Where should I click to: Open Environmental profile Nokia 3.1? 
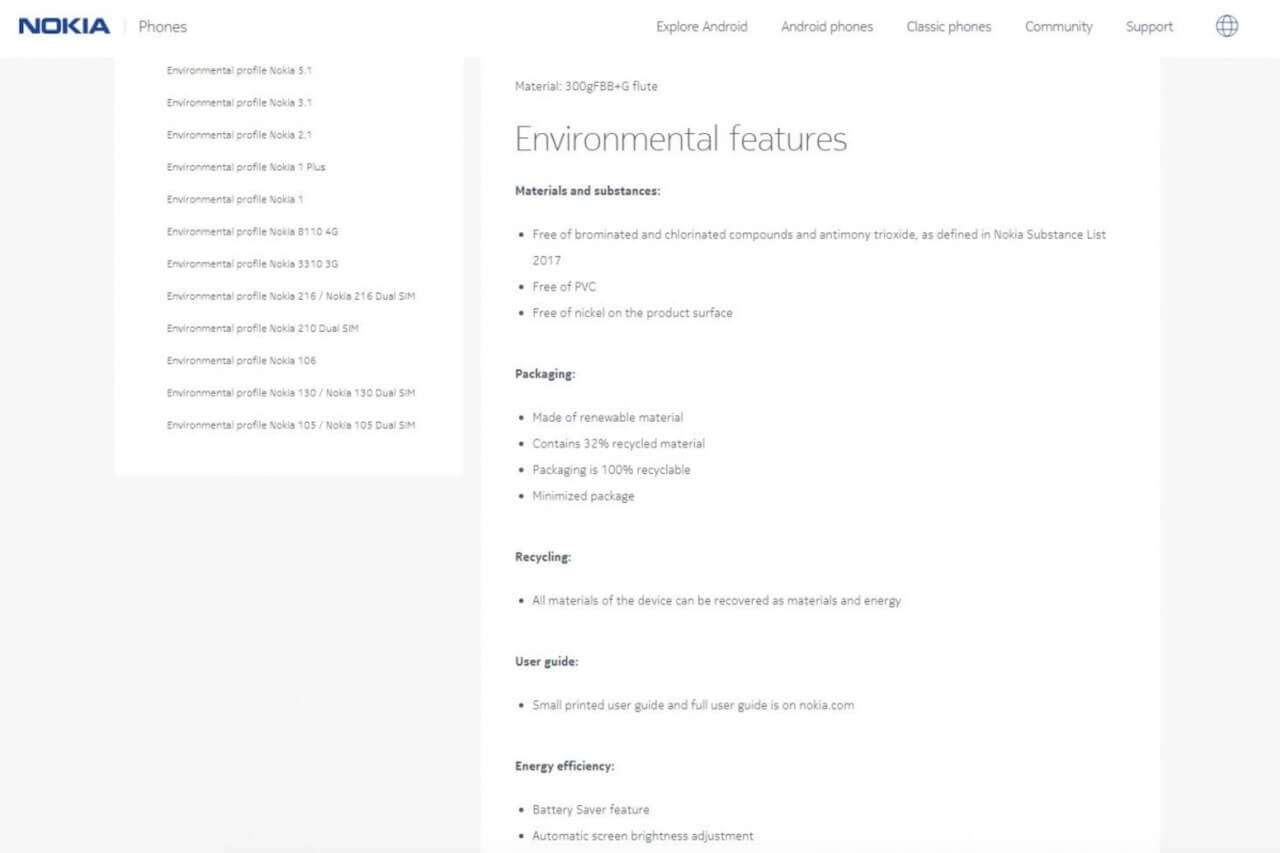[x=239, y=103]
